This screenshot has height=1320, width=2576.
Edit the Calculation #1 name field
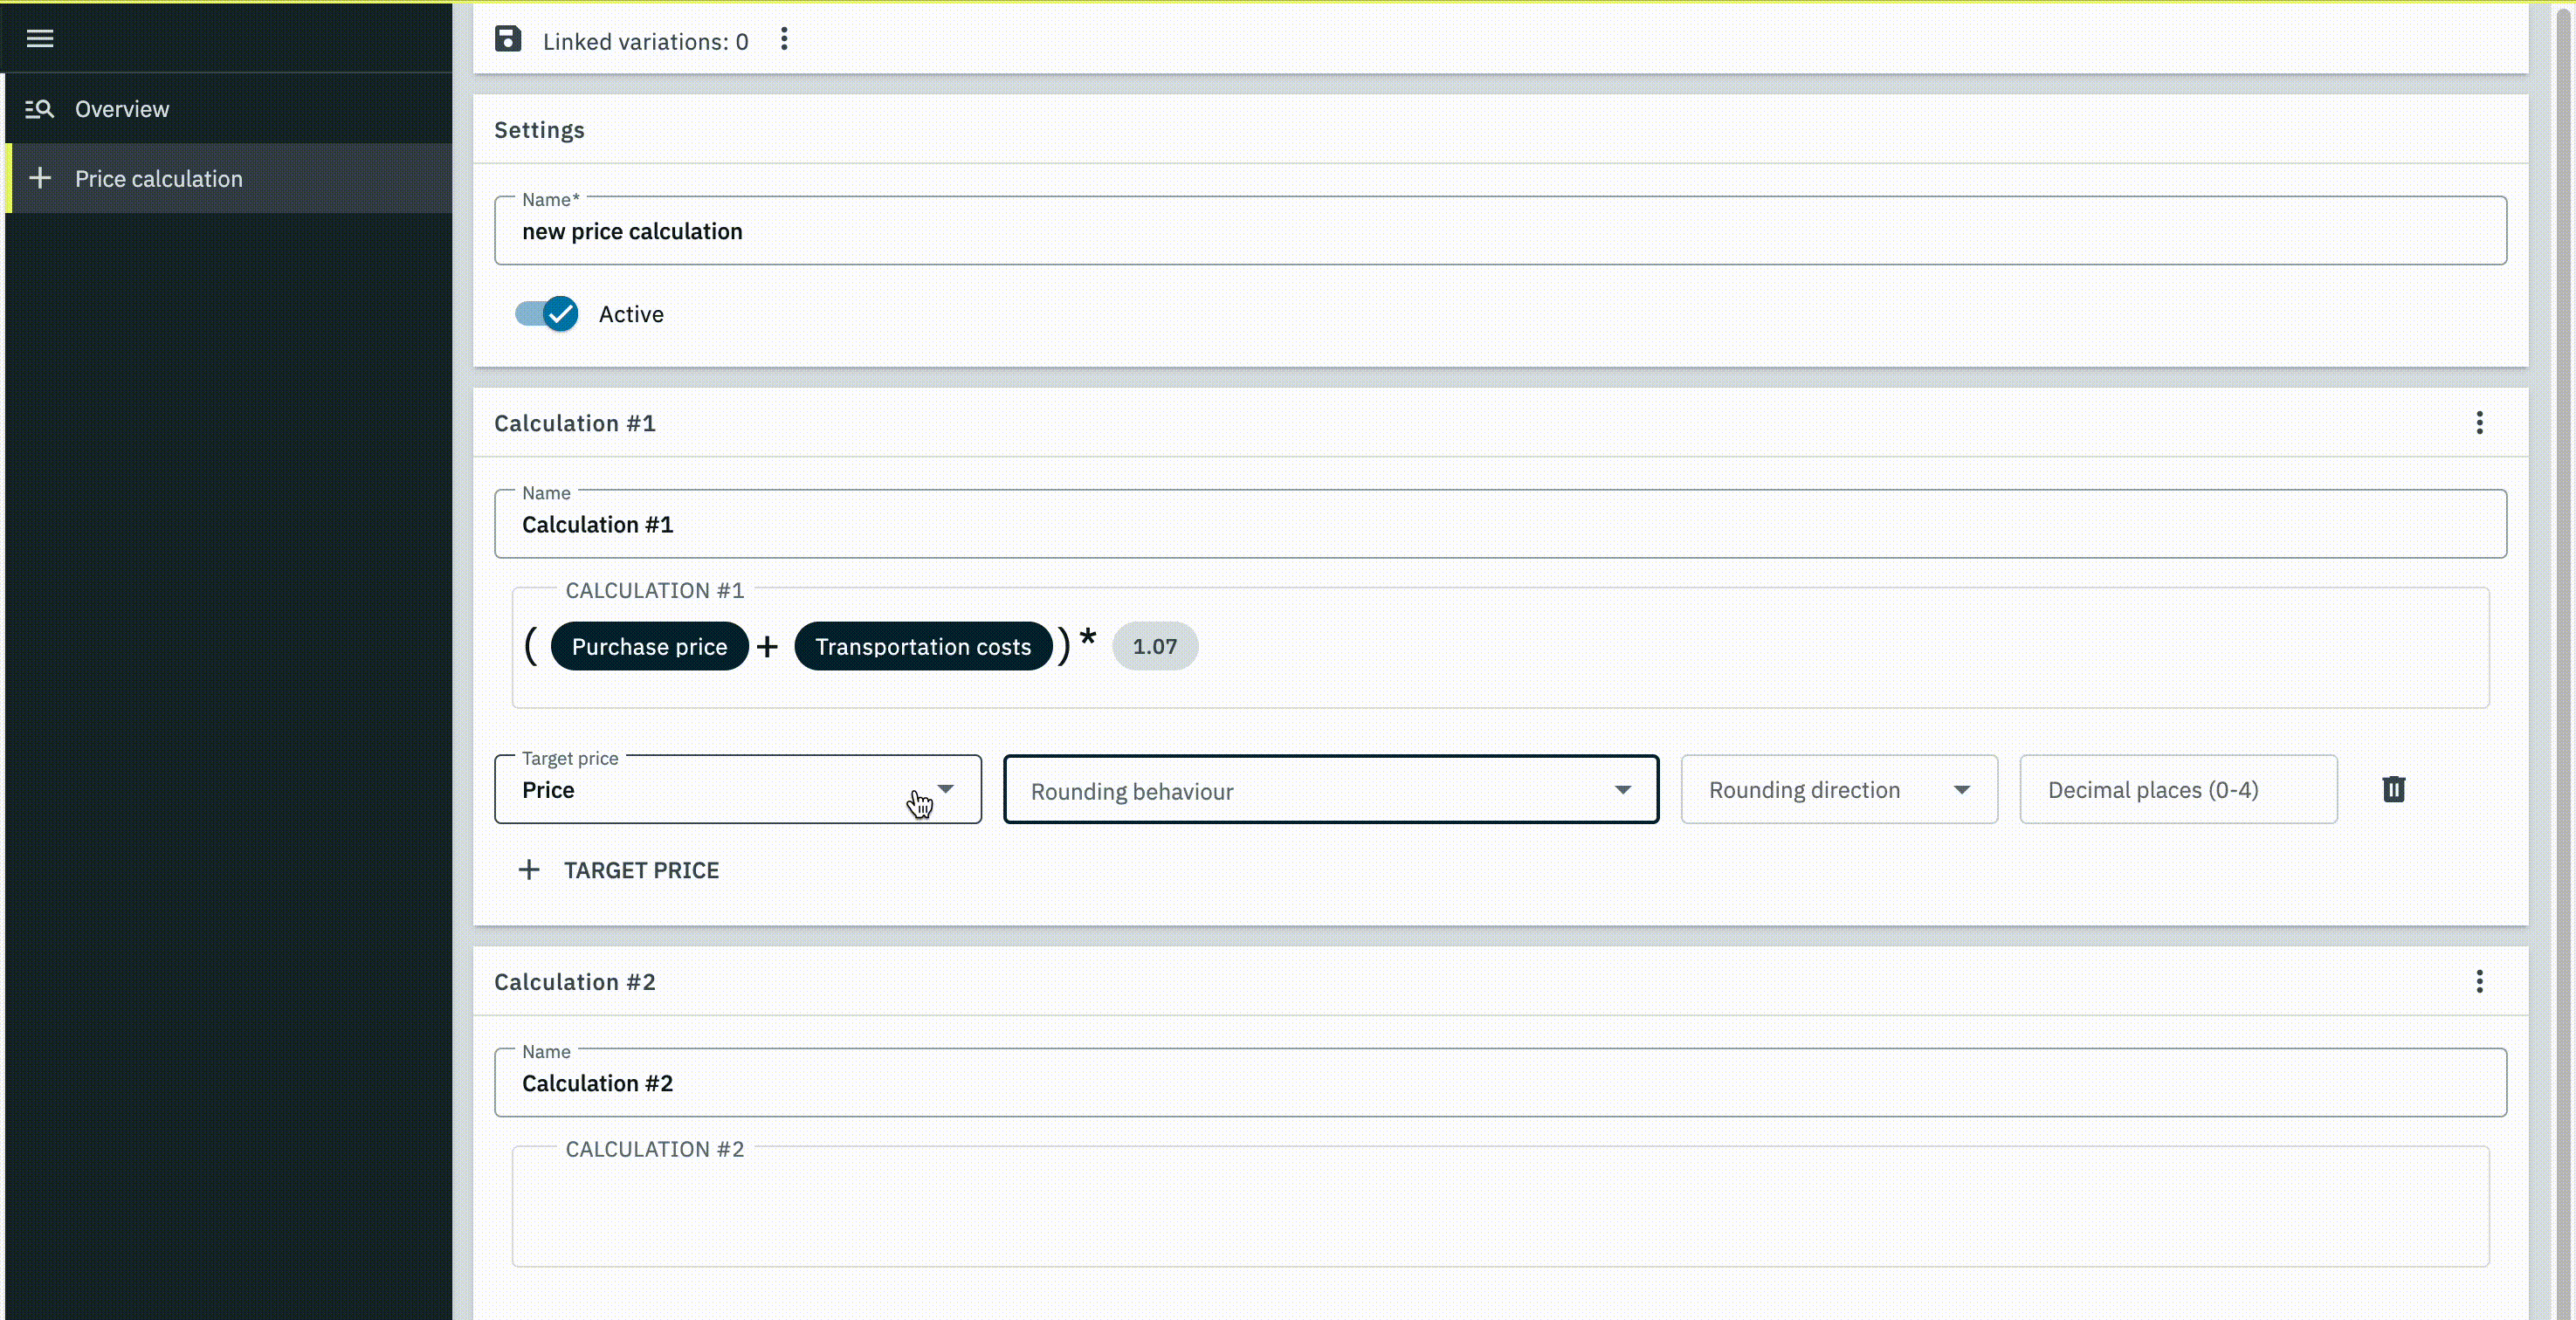[1500, 524]
